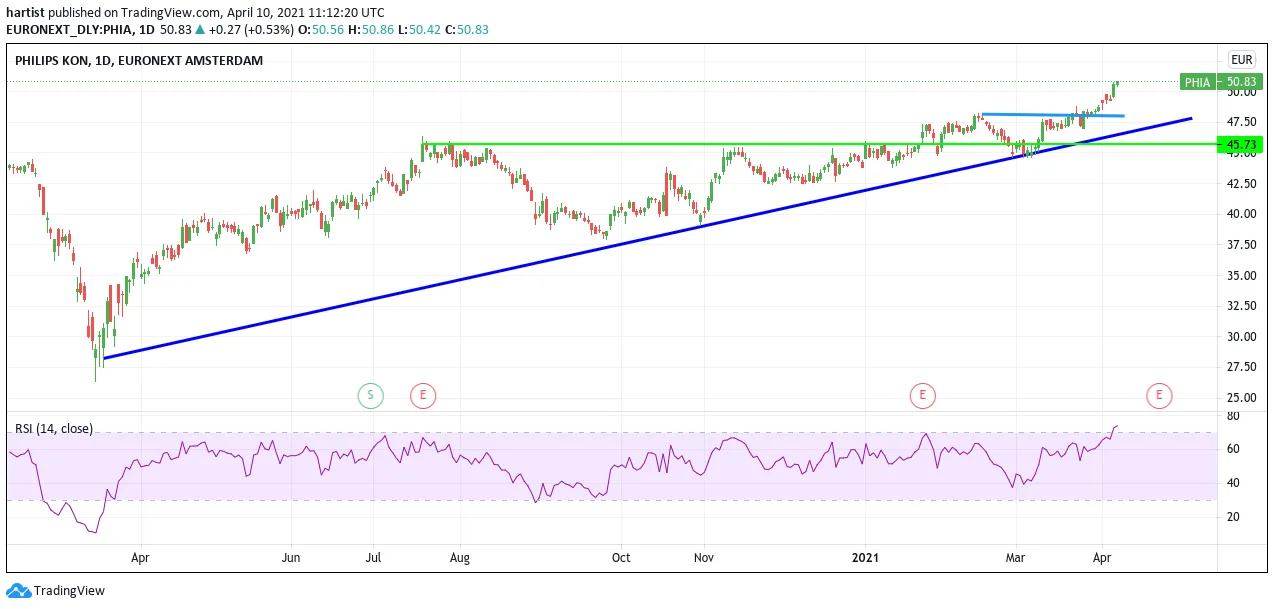Click the TradingView text link at bottom
This screenshot has height=609, width=1274.
click(x=69, y=591)
